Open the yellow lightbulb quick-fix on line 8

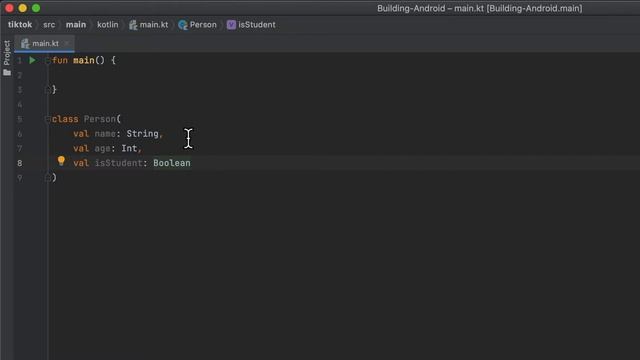pyautogui.click(x=61, y=161)
